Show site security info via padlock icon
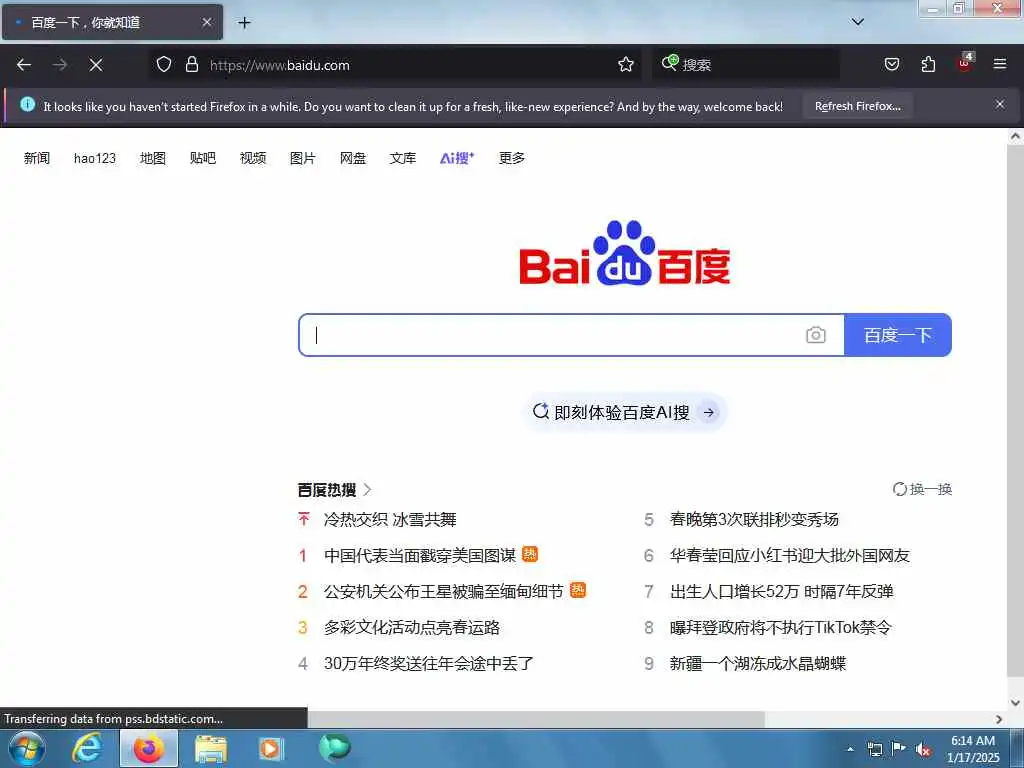1024x768 pixels. click(x=191, y=64)
